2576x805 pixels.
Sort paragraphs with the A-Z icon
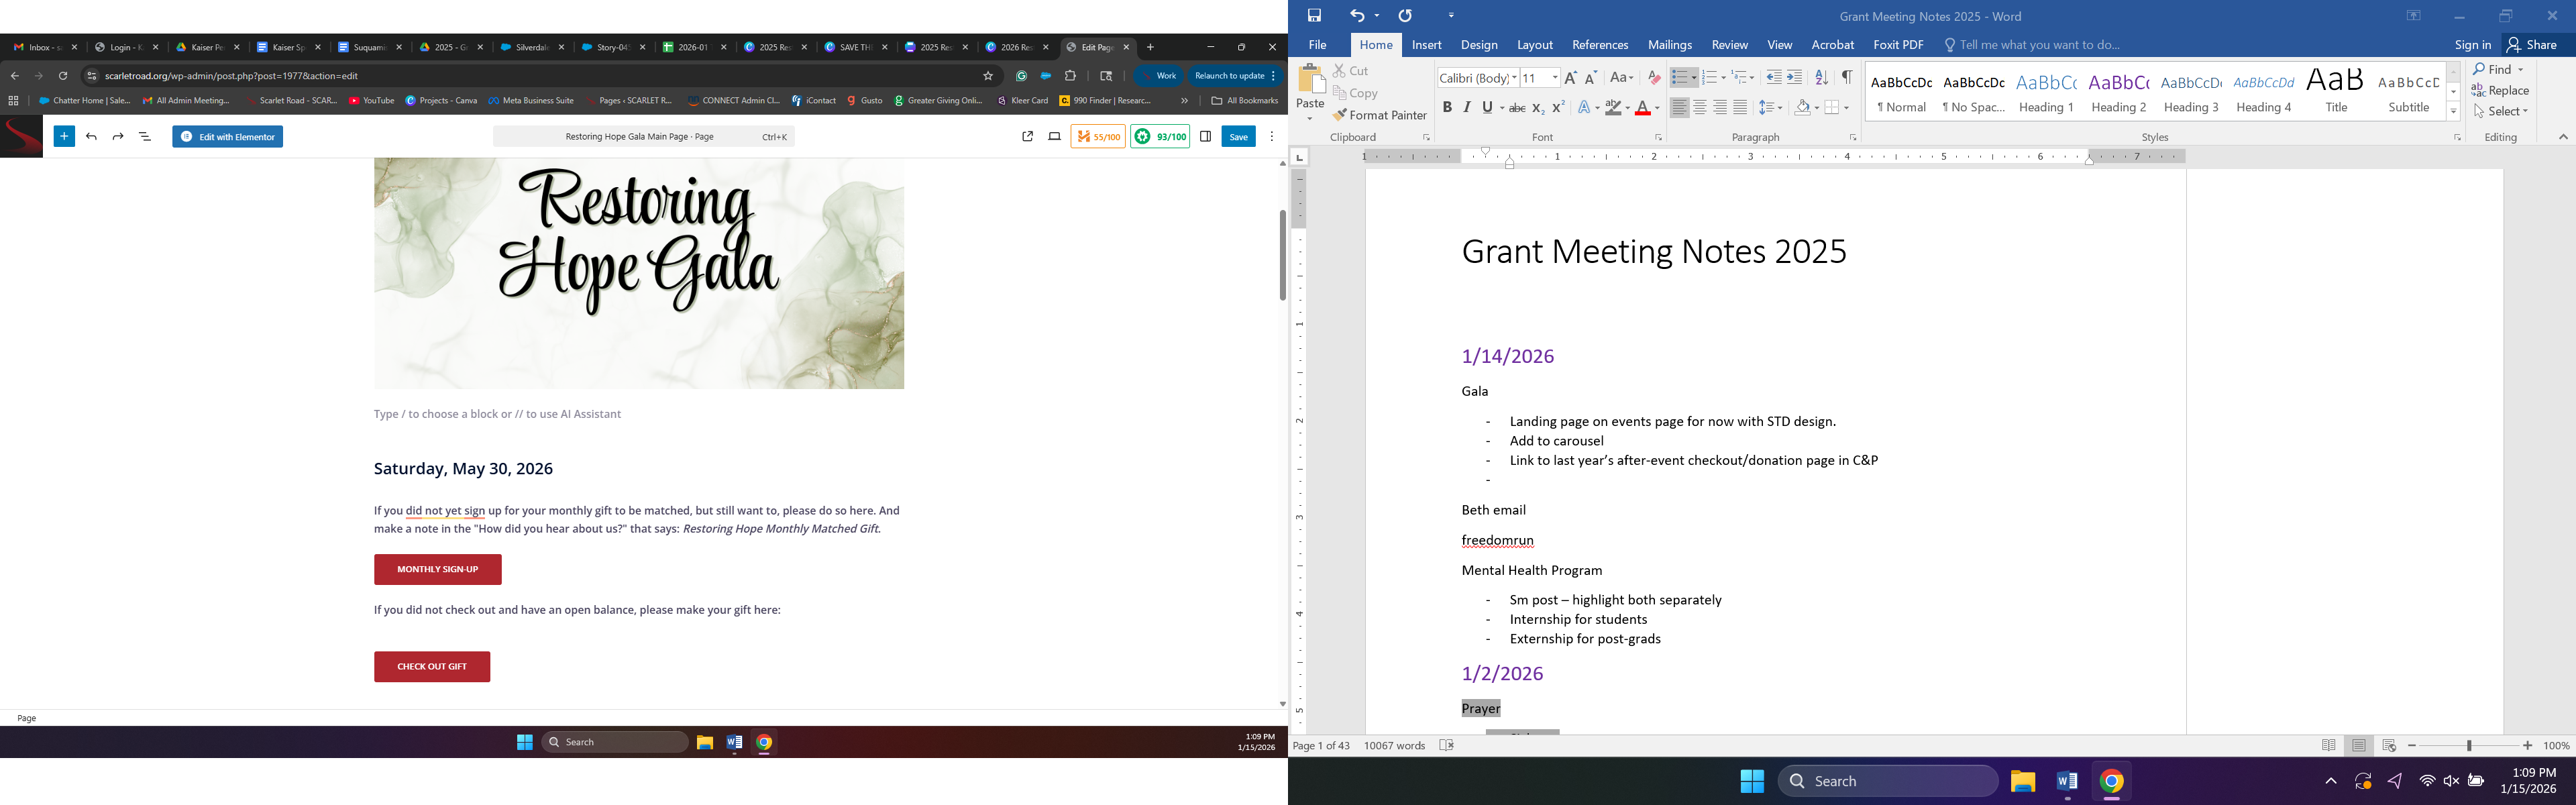click(x=1821, y=78)
